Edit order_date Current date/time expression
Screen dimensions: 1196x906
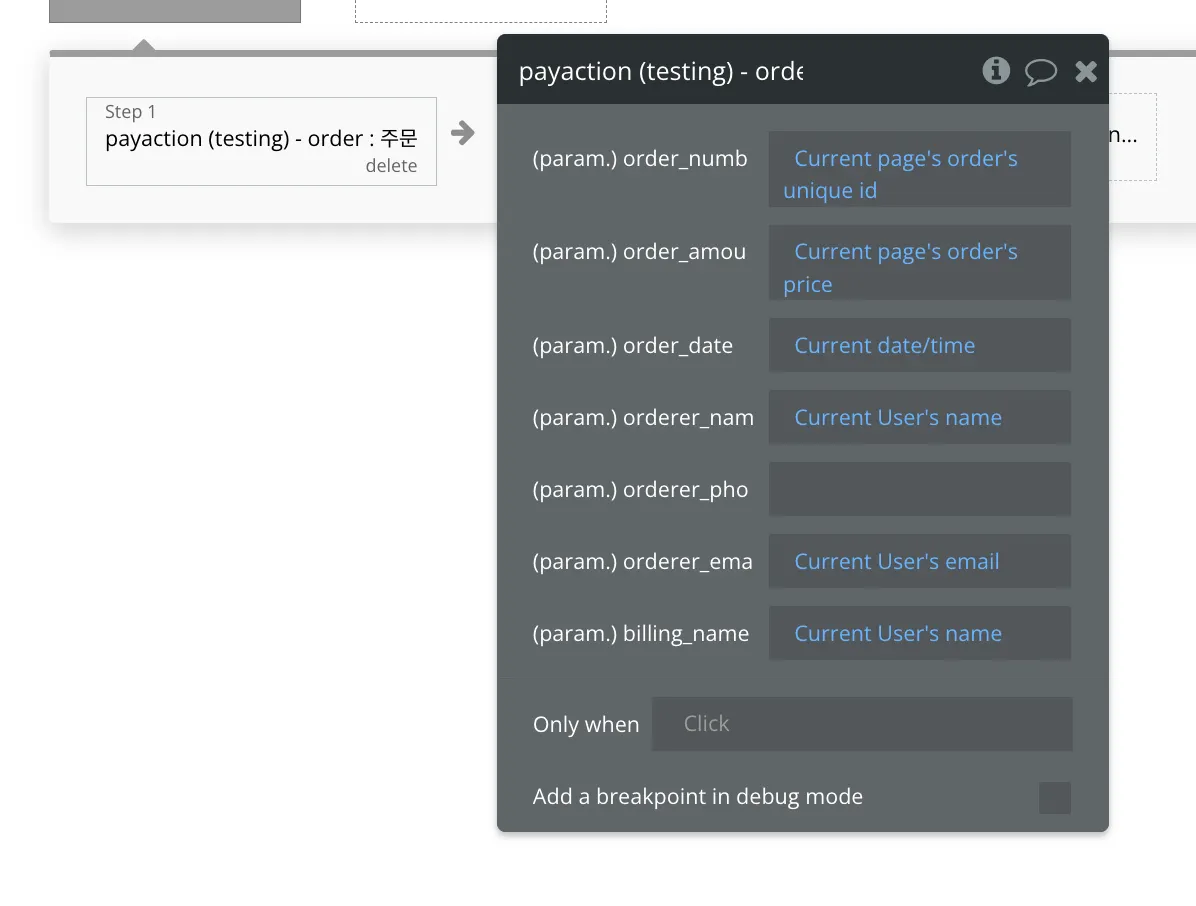click(x=884, y=346)
